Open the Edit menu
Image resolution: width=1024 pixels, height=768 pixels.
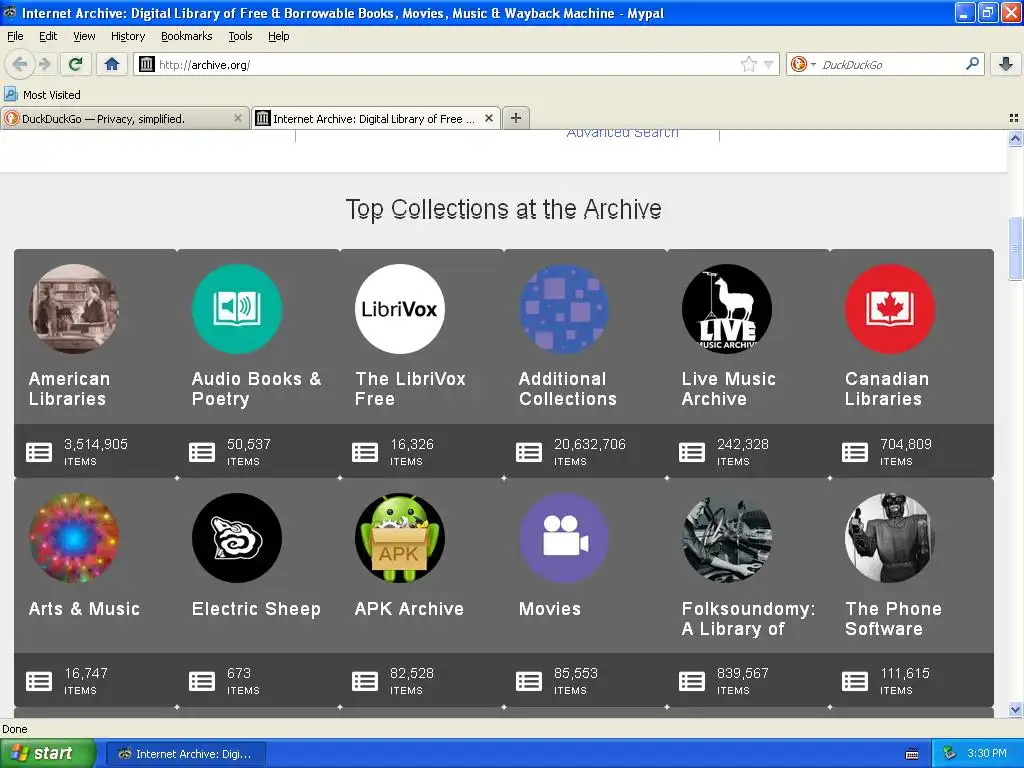pos(48,36)
